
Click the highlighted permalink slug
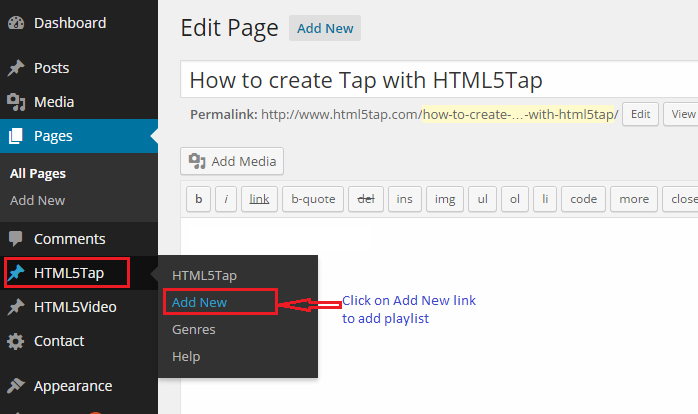pyautogui.click(x=519, y=114)
